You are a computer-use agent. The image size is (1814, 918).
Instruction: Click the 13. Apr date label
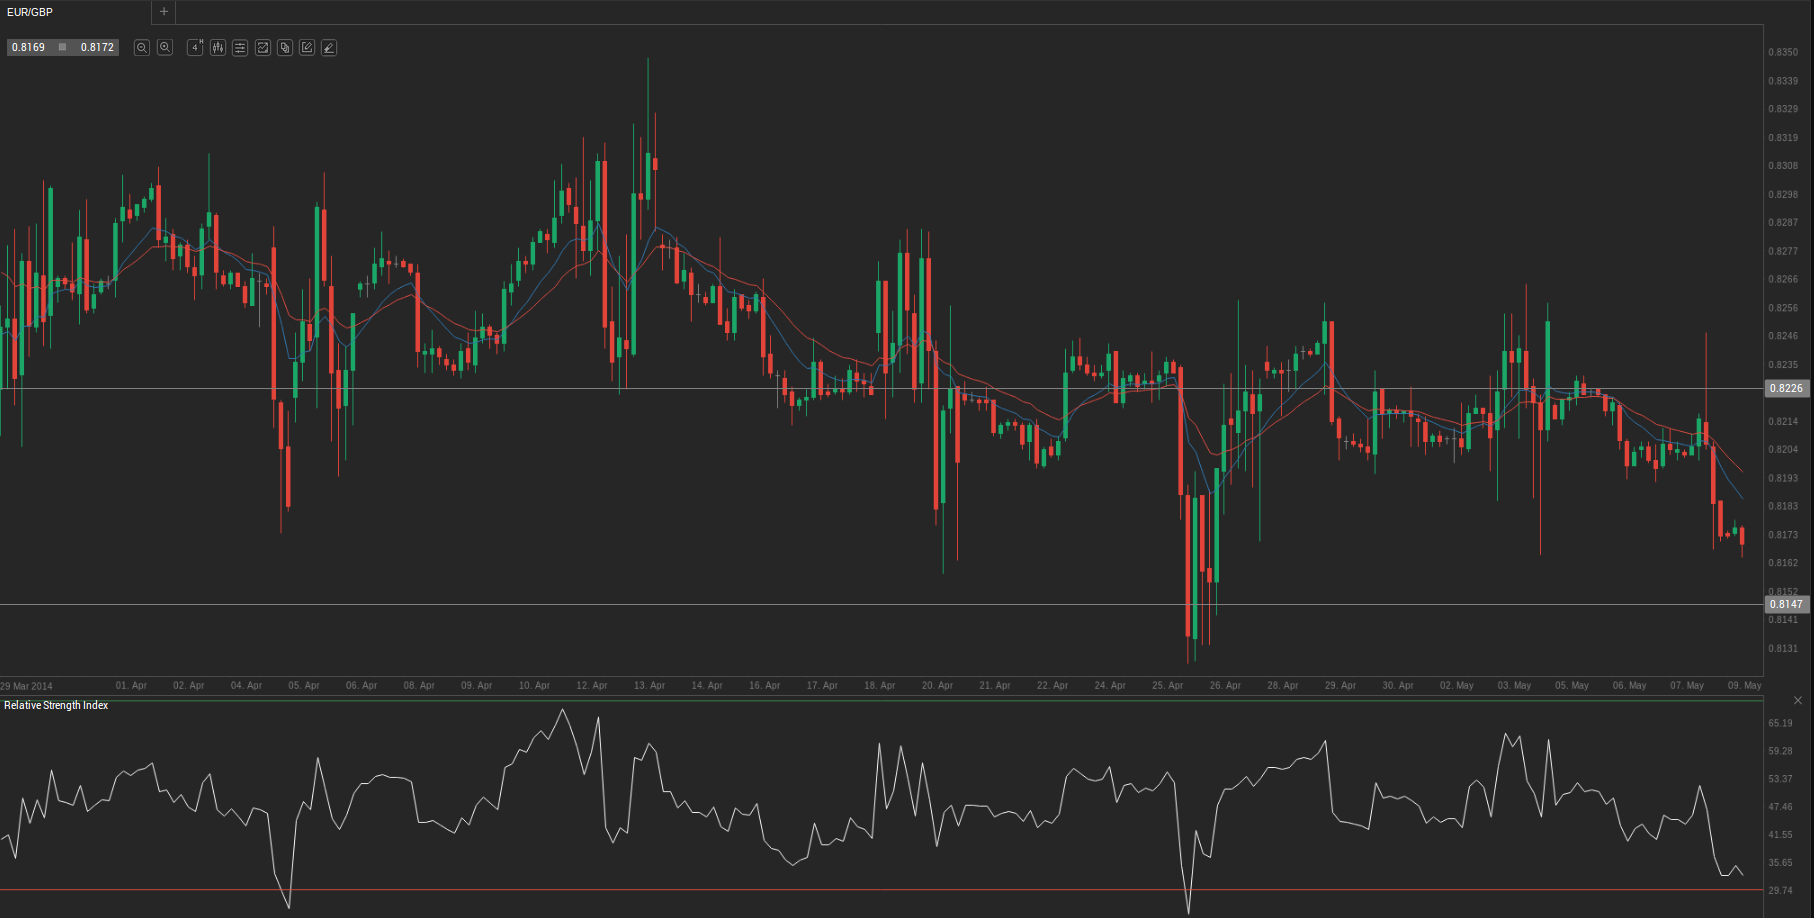649,686
